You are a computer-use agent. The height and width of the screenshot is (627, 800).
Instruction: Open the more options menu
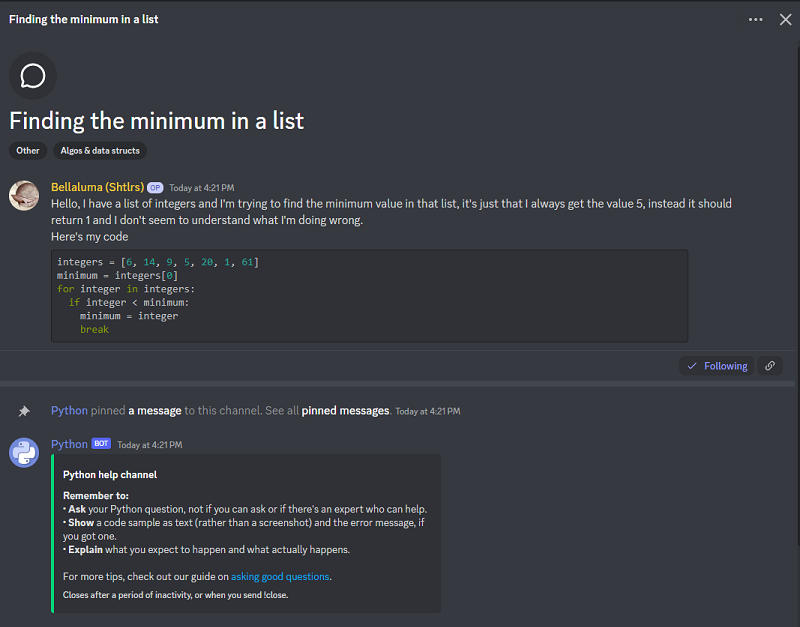pos(756,19)
